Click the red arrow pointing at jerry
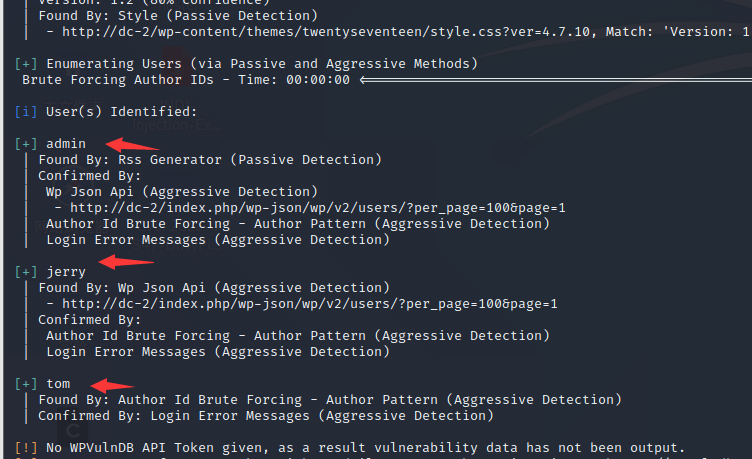The image size is (752, 459). tap(123, 263)
